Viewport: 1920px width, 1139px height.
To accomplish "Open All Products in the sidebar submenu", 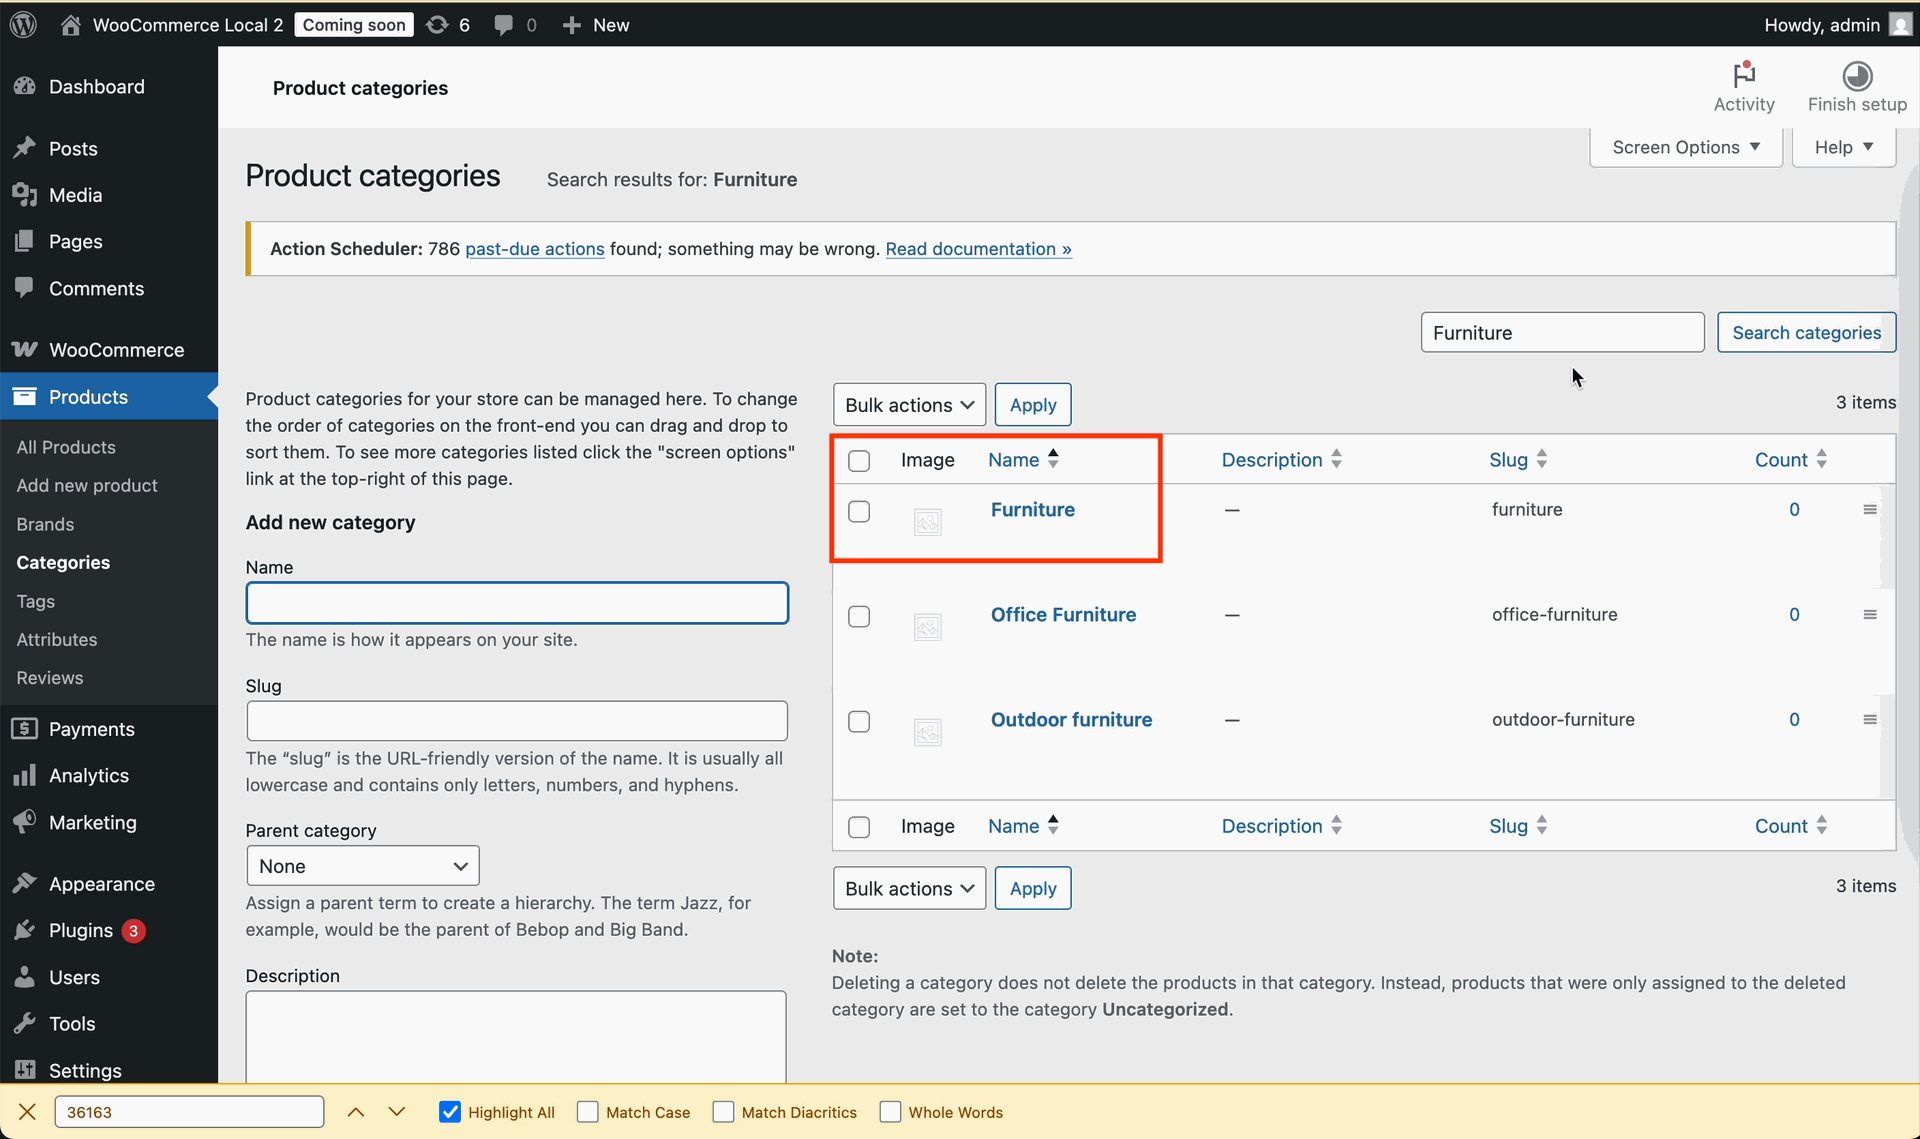I will [66, 447].
